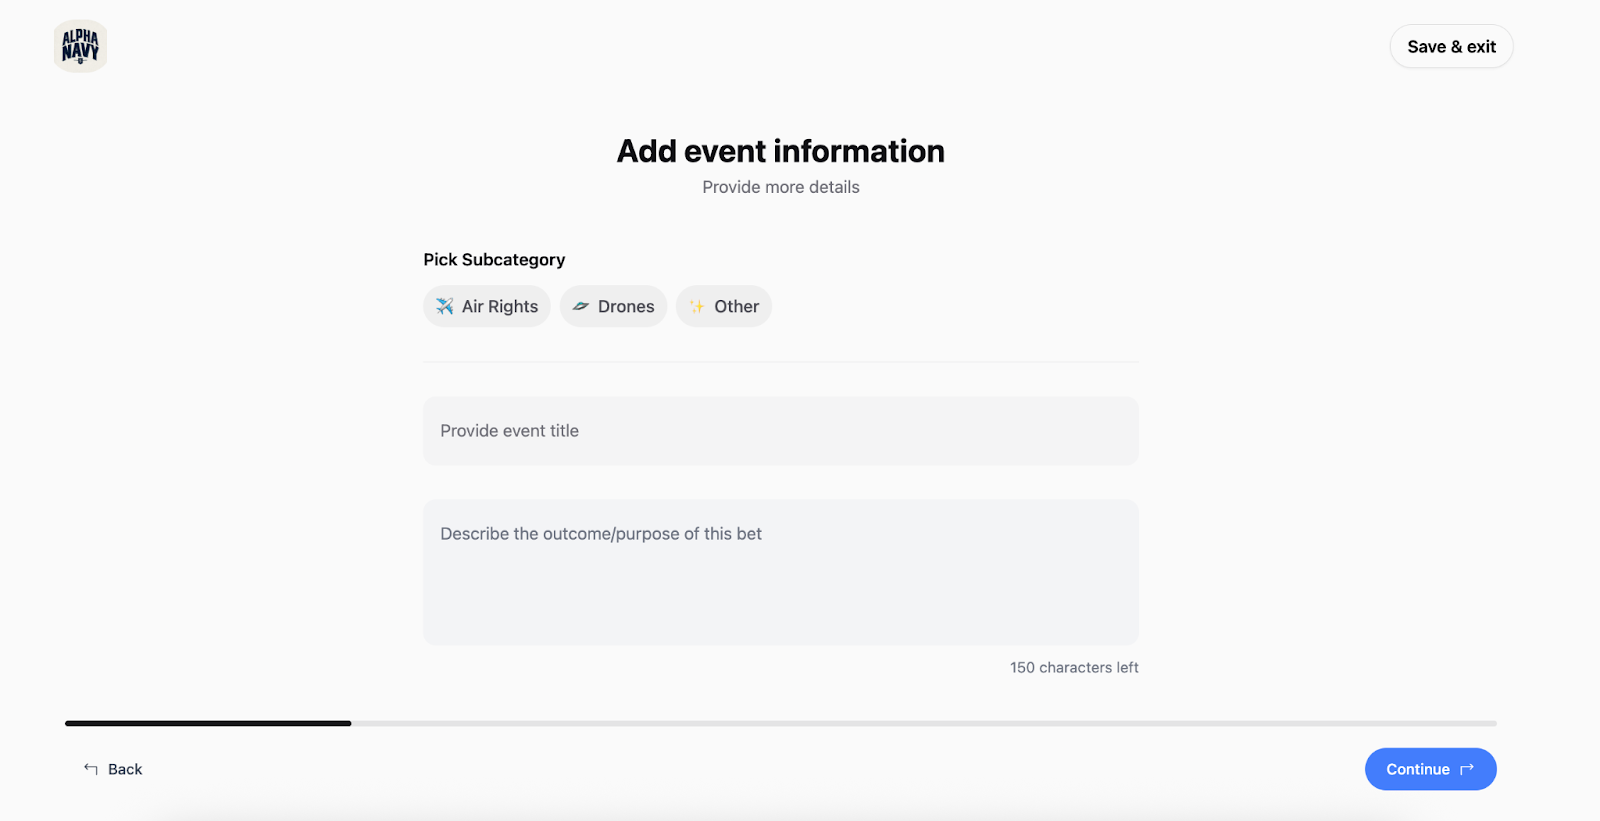
Task: Choose the Drones subcategory label
Action: click(626, 306)
